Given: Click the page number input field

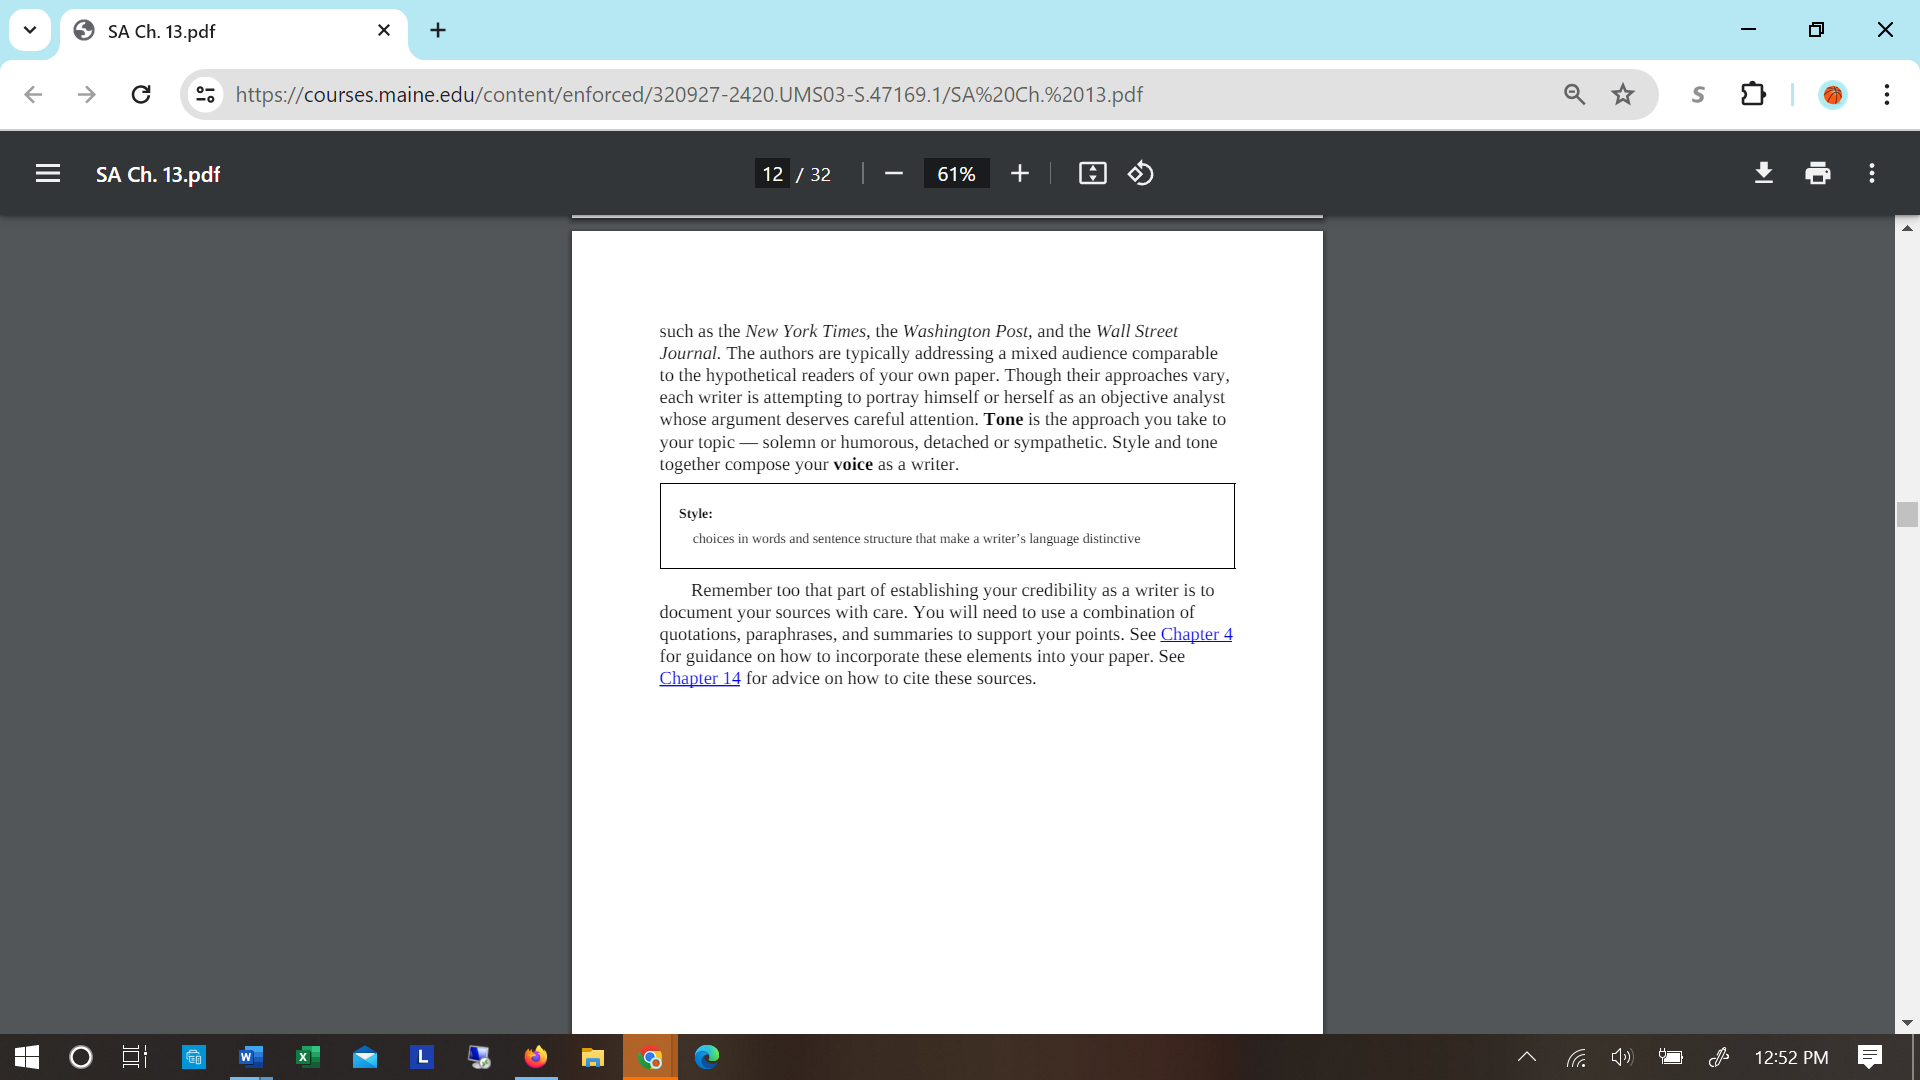Looking at the screenshot, I should pos(772,174).
